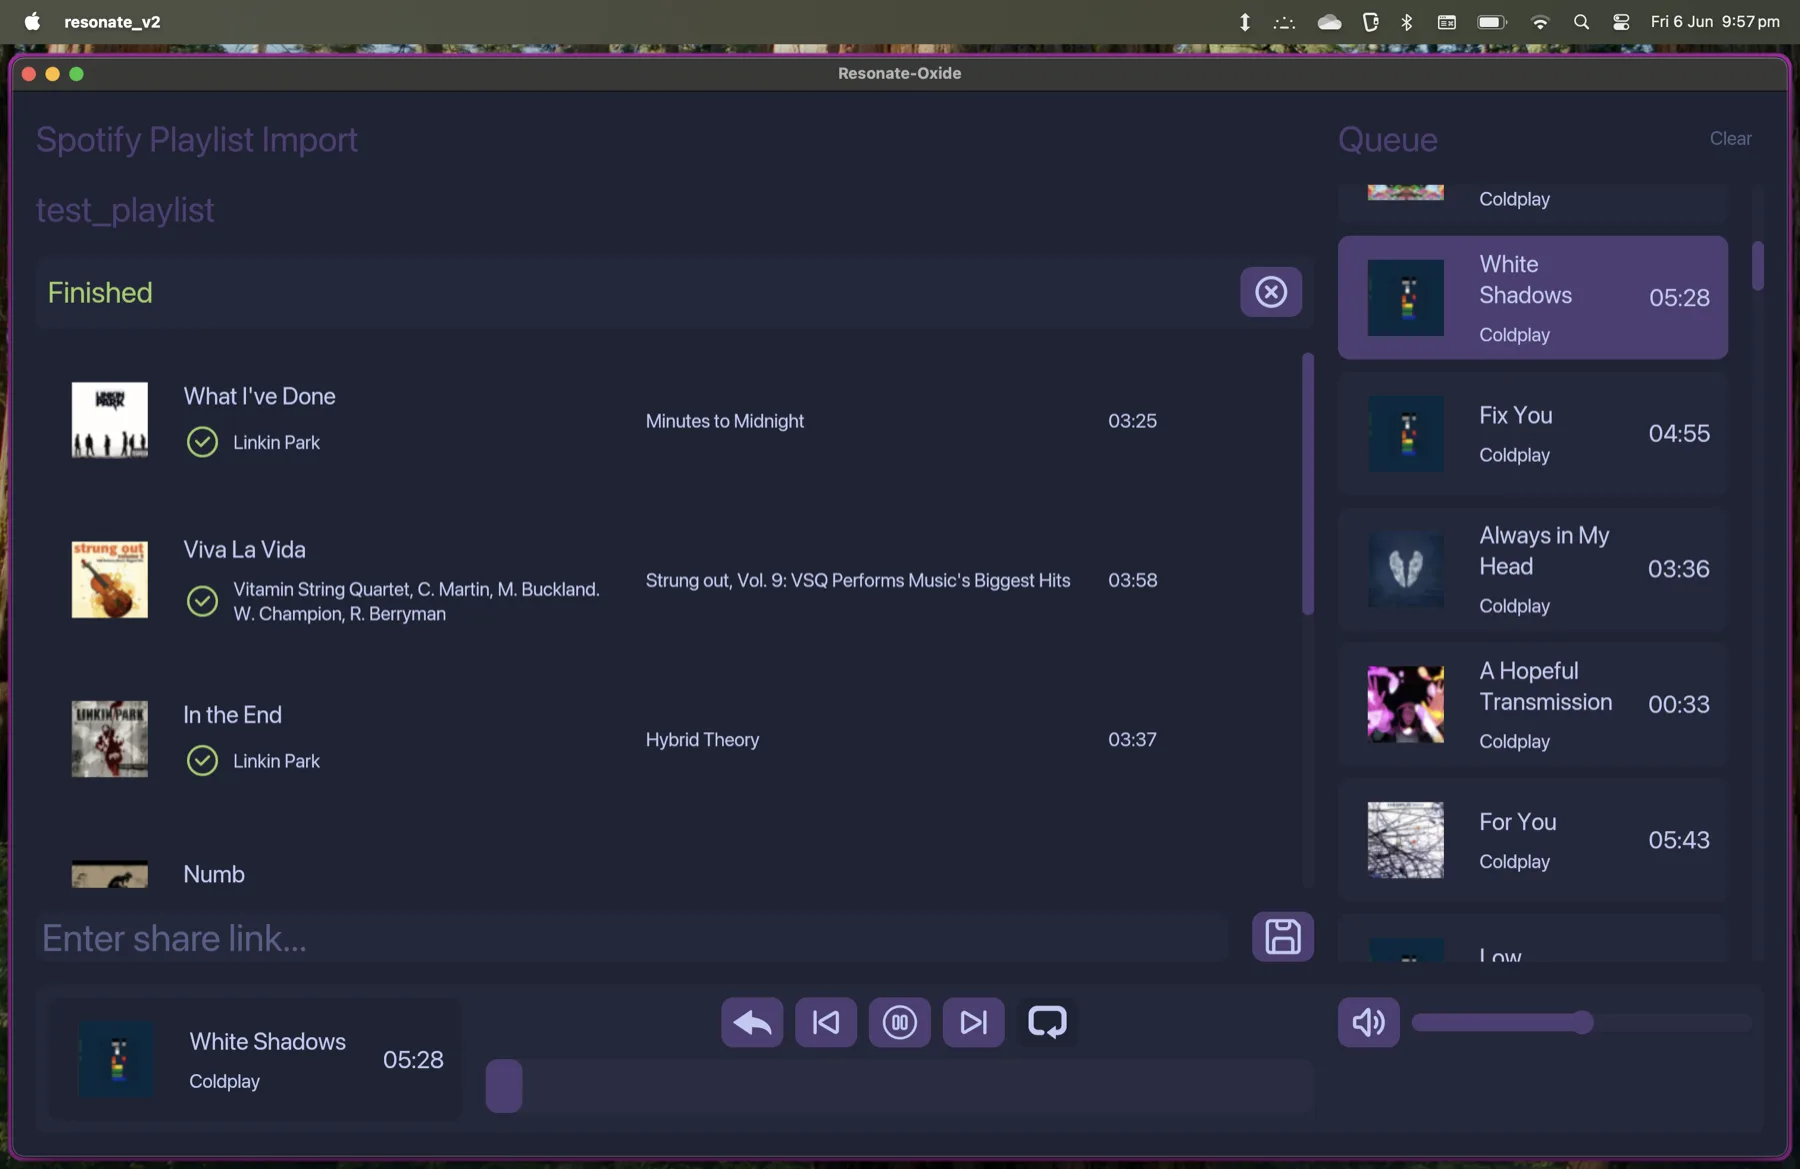Click Always in My Head album art

[1406, 569]
